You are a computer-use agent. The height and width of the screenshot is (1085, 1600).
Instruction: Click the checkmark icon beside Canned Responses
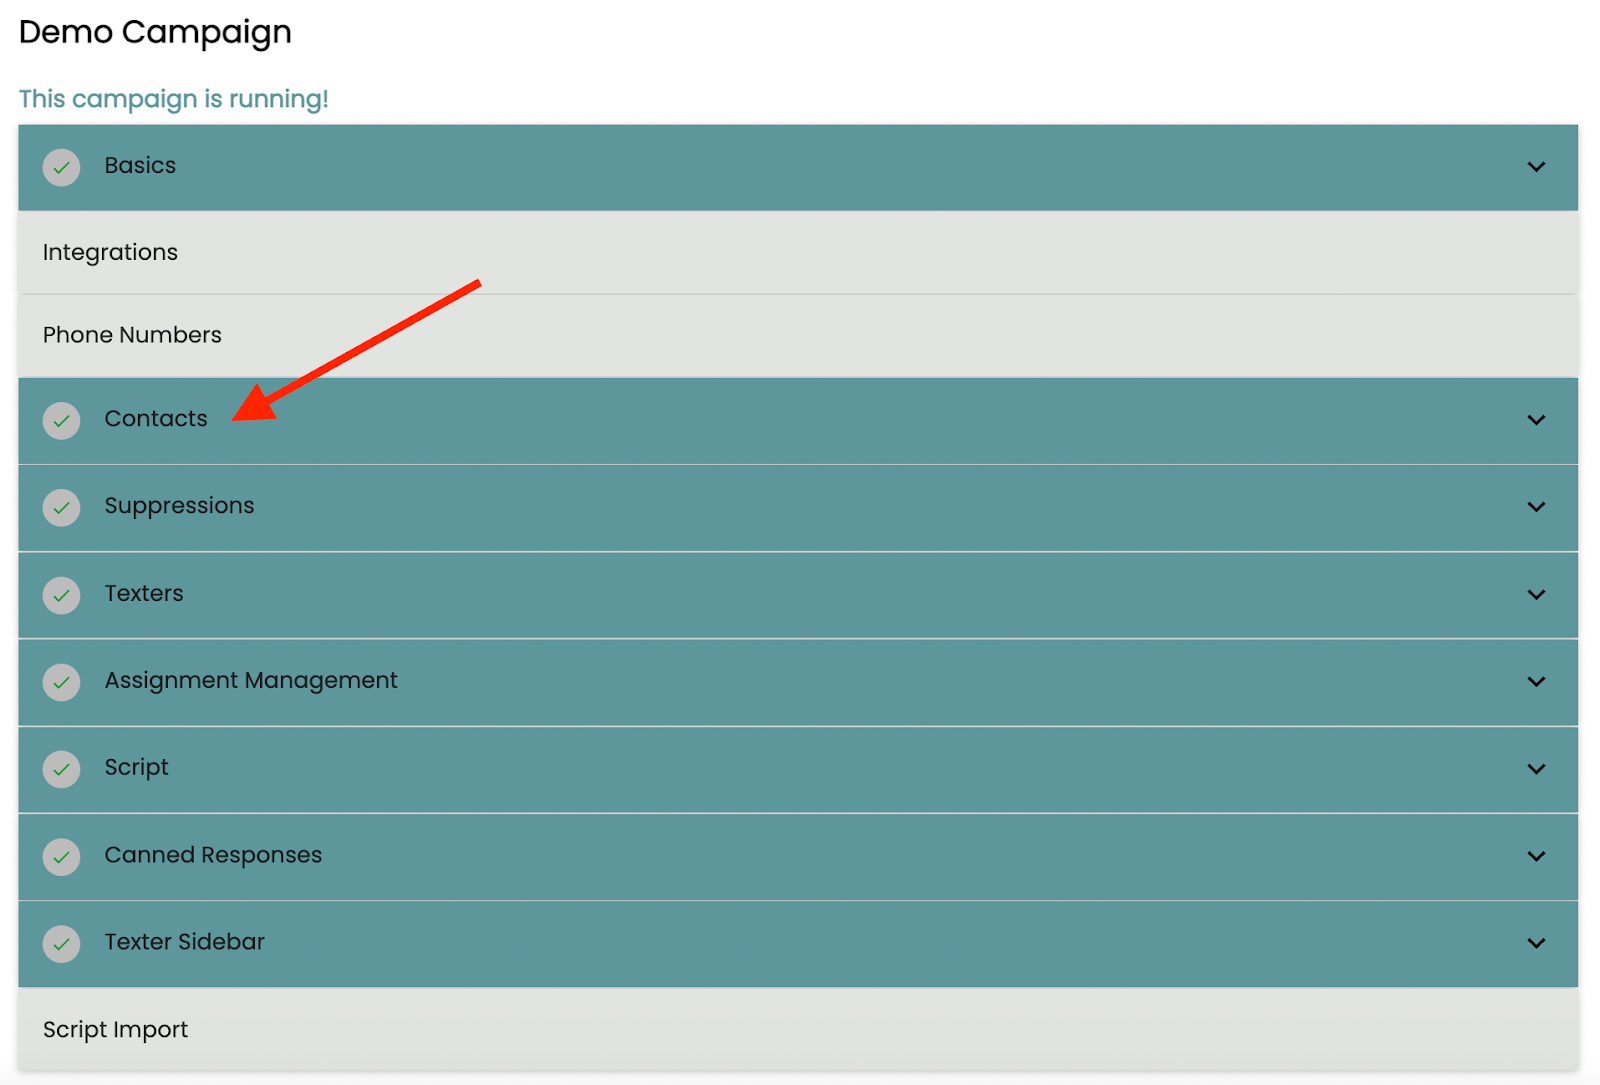[61, 857]
